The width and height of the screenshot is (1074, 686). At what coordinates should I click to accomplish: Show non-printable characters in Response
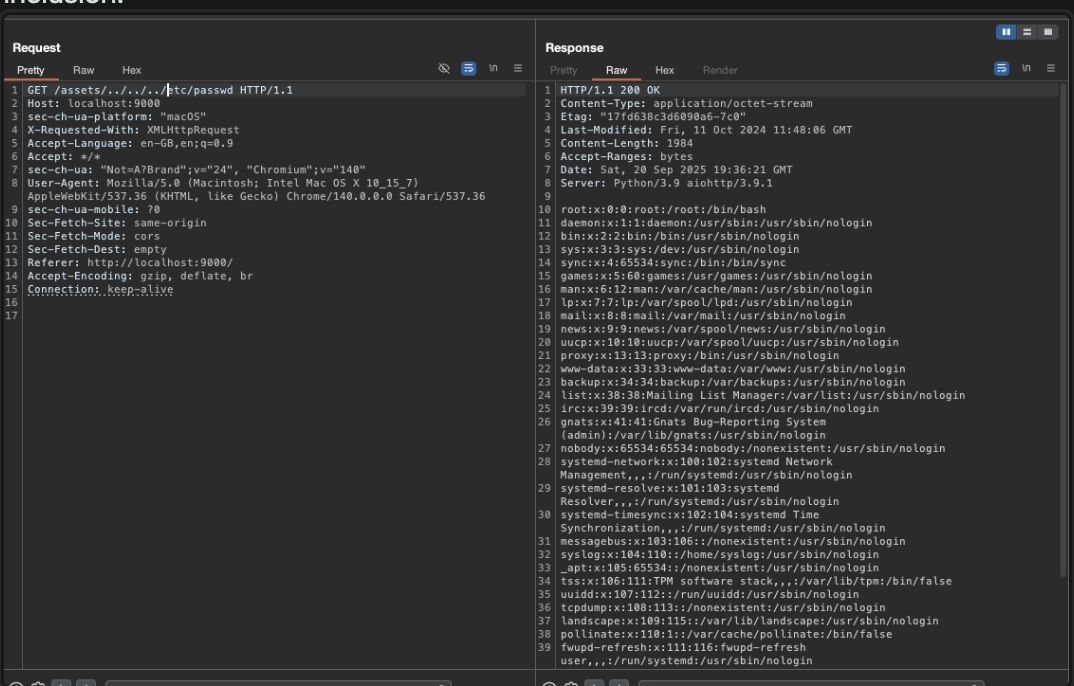pyautogui.click(x=1027, y=70)
